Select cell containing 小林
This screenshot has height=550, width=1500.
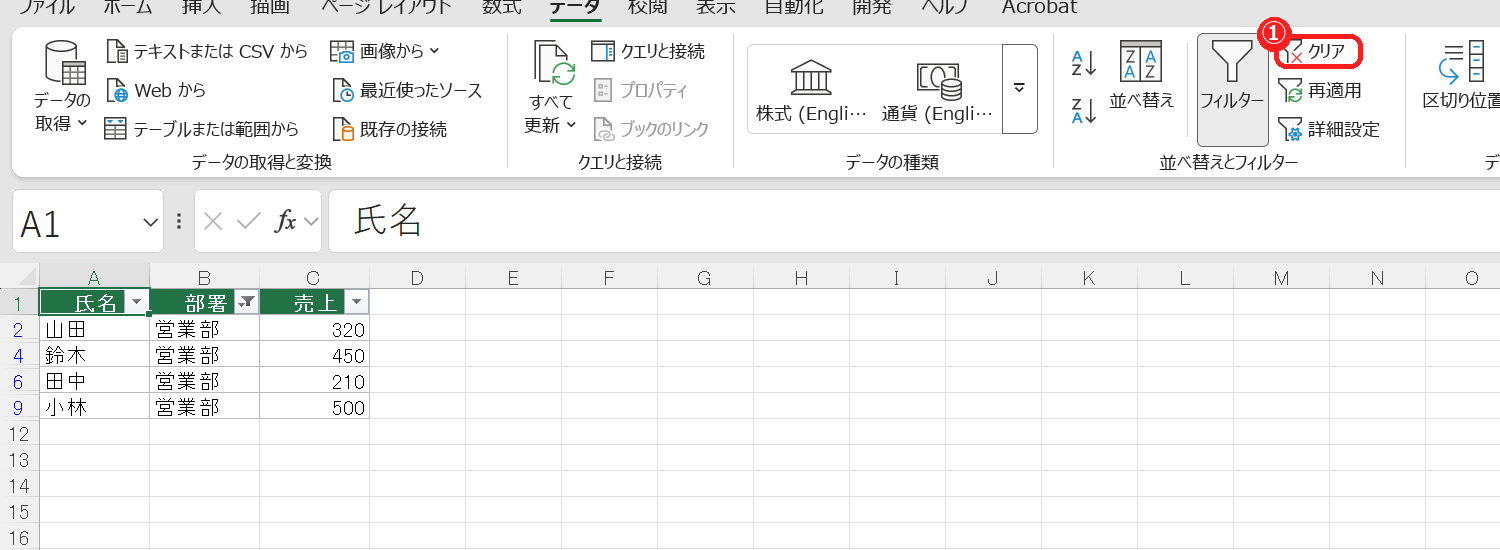tap(94, 407)
